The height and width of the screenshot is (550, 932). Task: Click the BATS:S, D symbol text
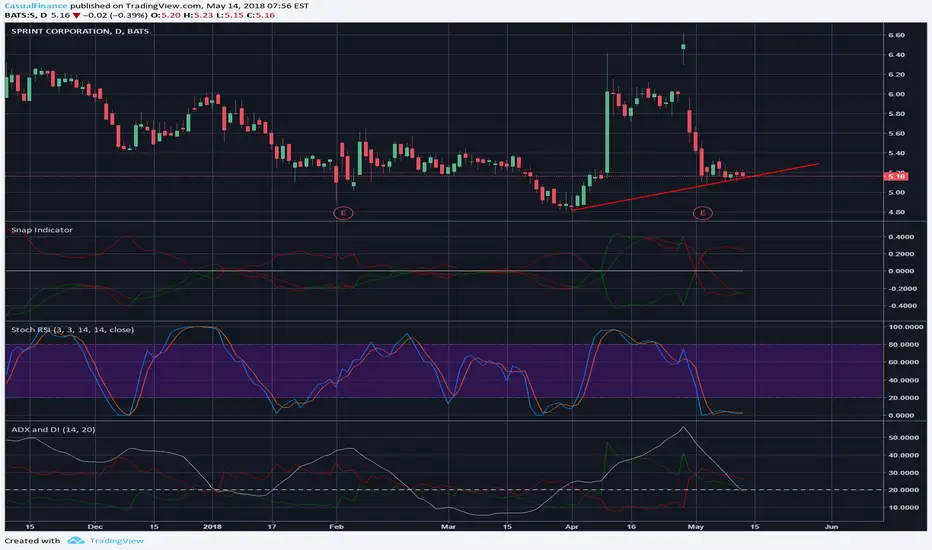[26, 15]
